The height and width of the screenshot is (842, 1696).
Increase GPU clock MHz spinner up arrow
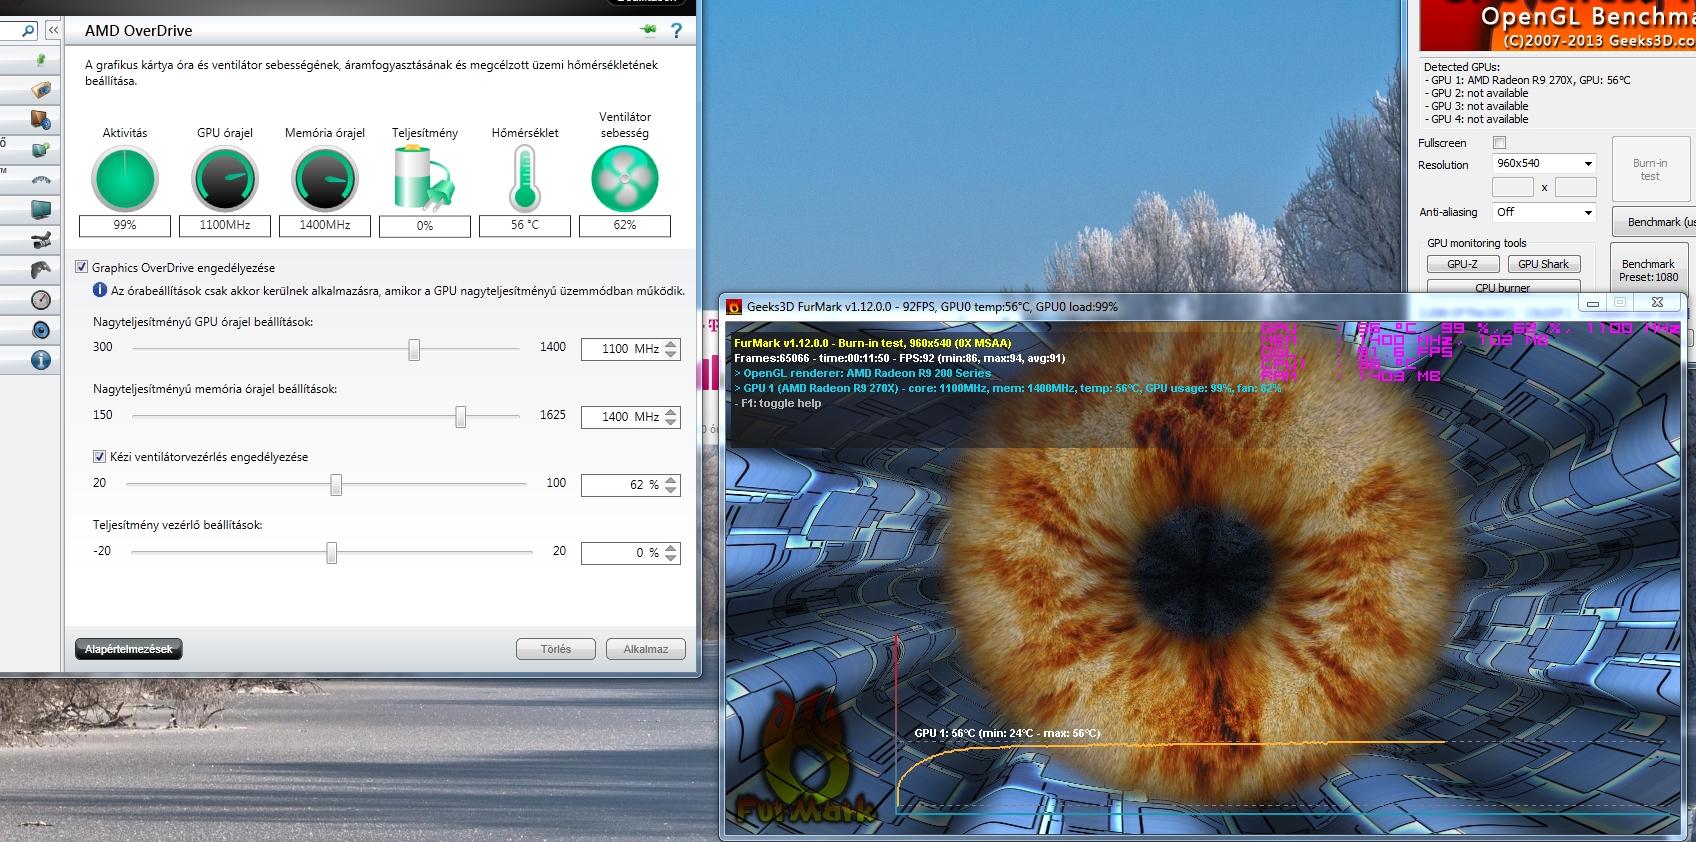[x=671, y=344]
